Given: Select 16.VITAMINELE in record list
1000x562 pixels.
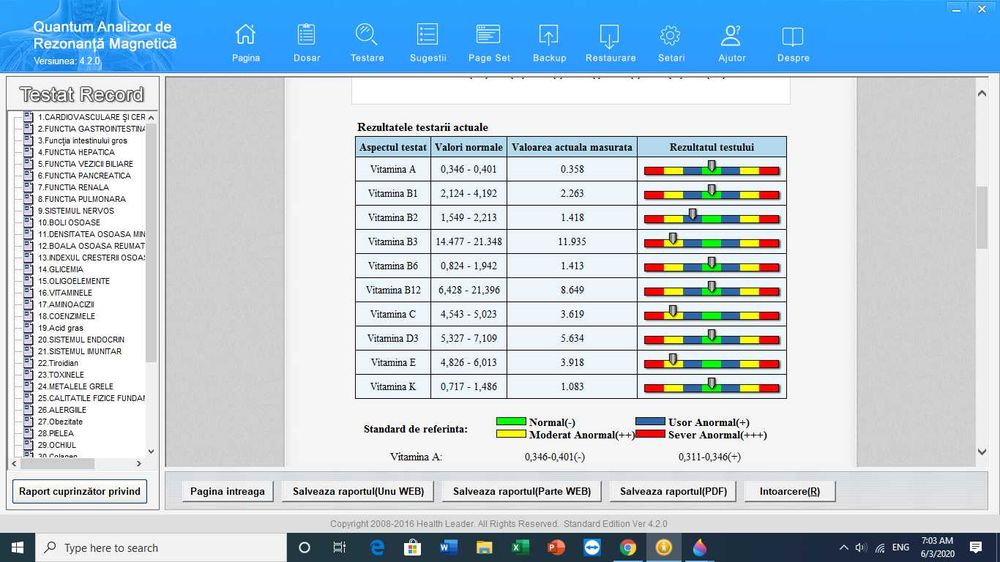Looking at the screenshot, I should 65,293.
